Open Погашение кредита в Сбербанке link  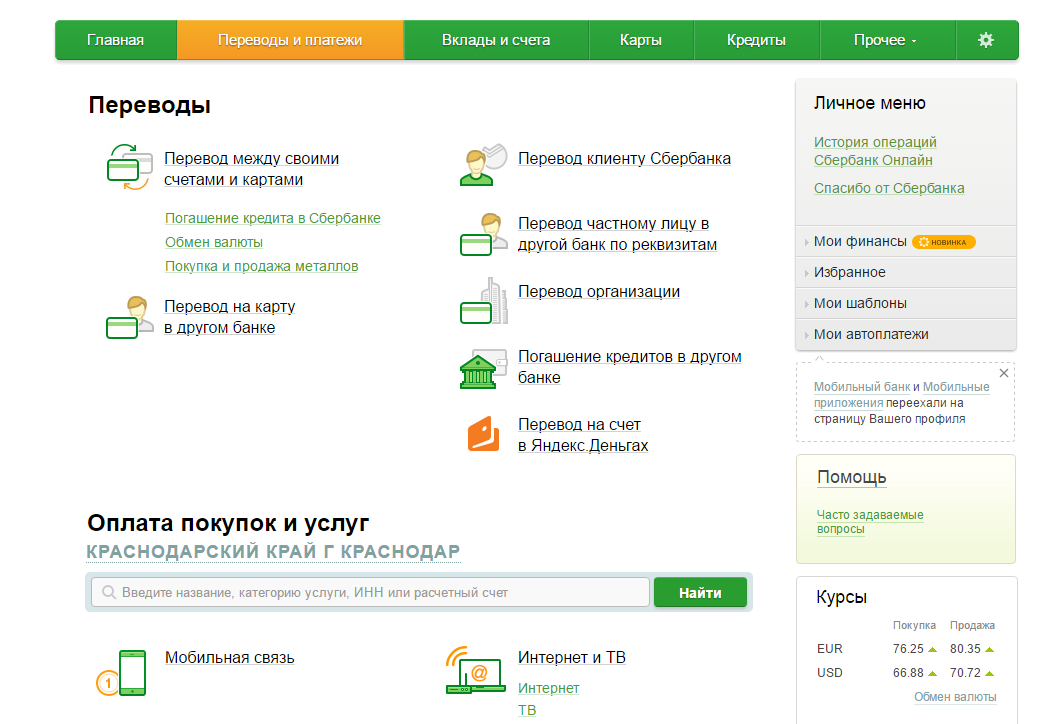tap(273, 218)
